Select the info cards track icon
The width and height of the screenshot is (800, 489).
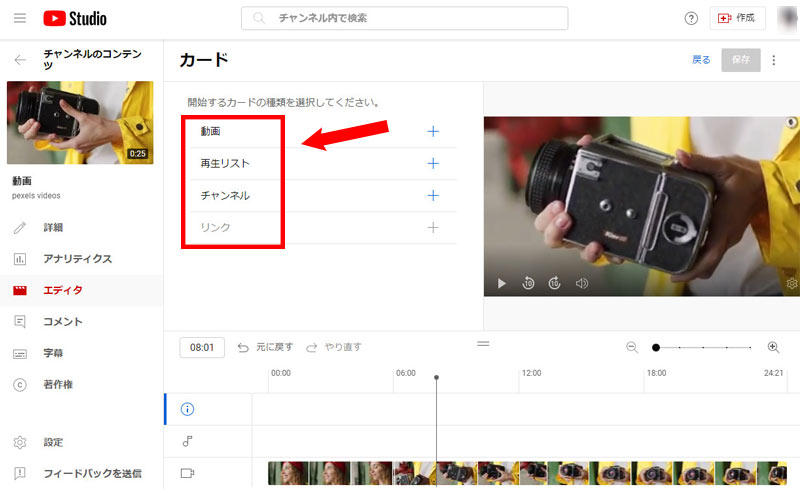click(187, 409)
